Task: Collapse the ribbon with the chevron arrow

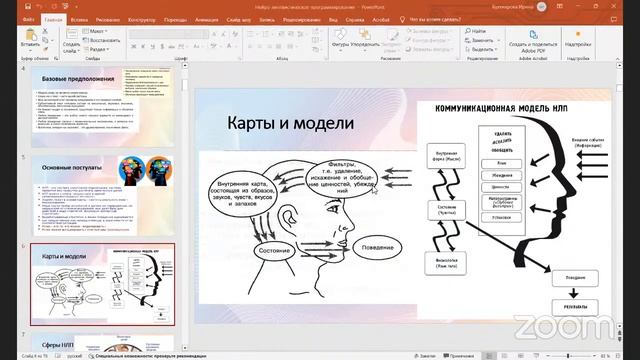Action: point(617,59)
